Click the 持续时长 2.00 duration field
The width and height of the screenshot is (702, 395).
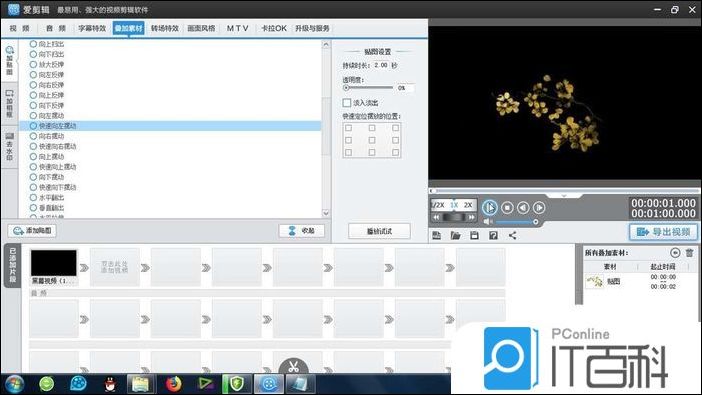[381, 65]
